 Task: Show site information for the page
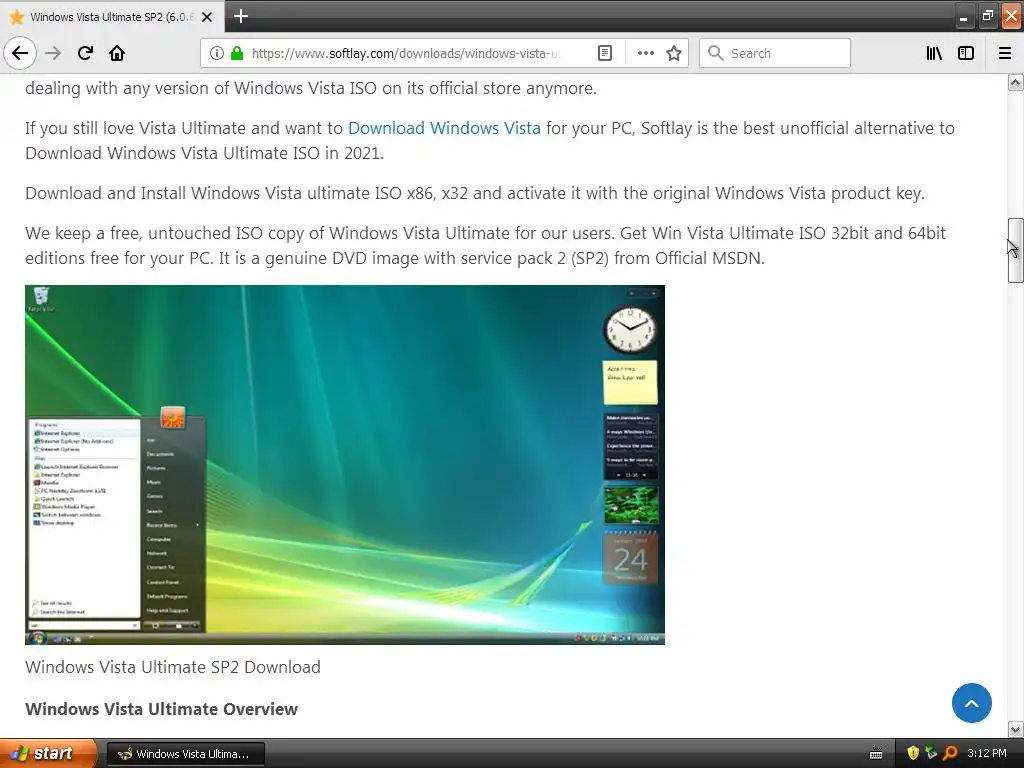[217, 53]
